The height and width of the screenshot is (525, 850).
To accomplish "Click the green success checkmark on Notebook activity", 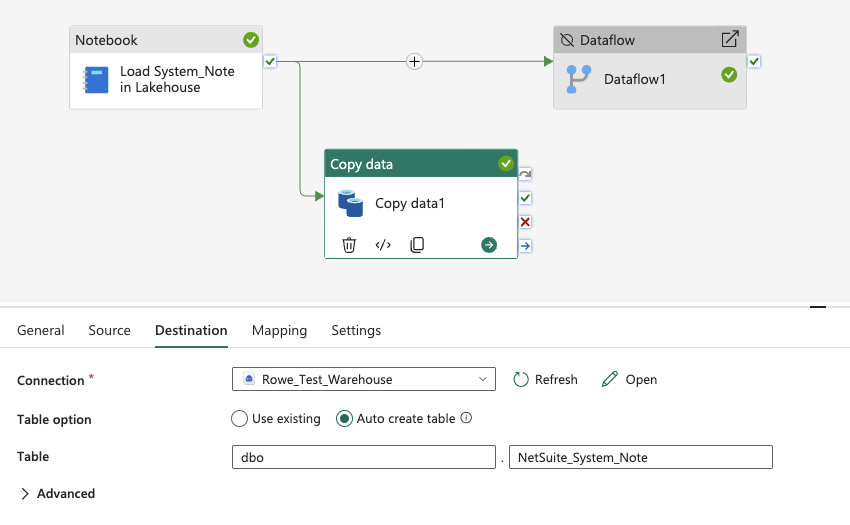I will click(250, 40).
